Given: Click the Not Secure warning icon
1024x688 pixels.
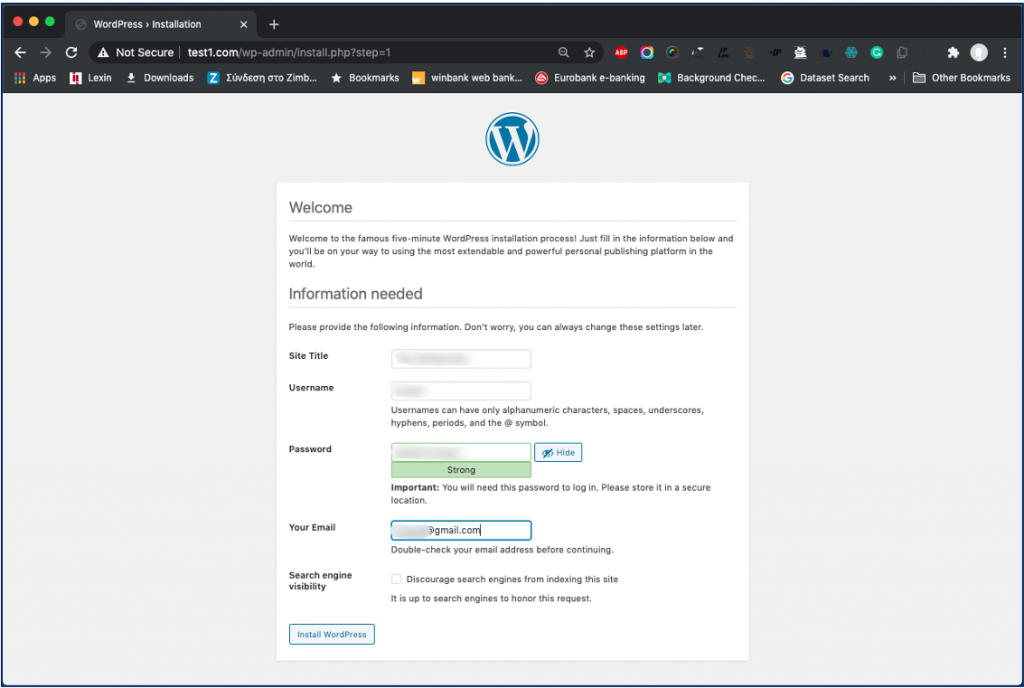Looking at the screenshot, I should pyautogui.click(x=103, y=52).
